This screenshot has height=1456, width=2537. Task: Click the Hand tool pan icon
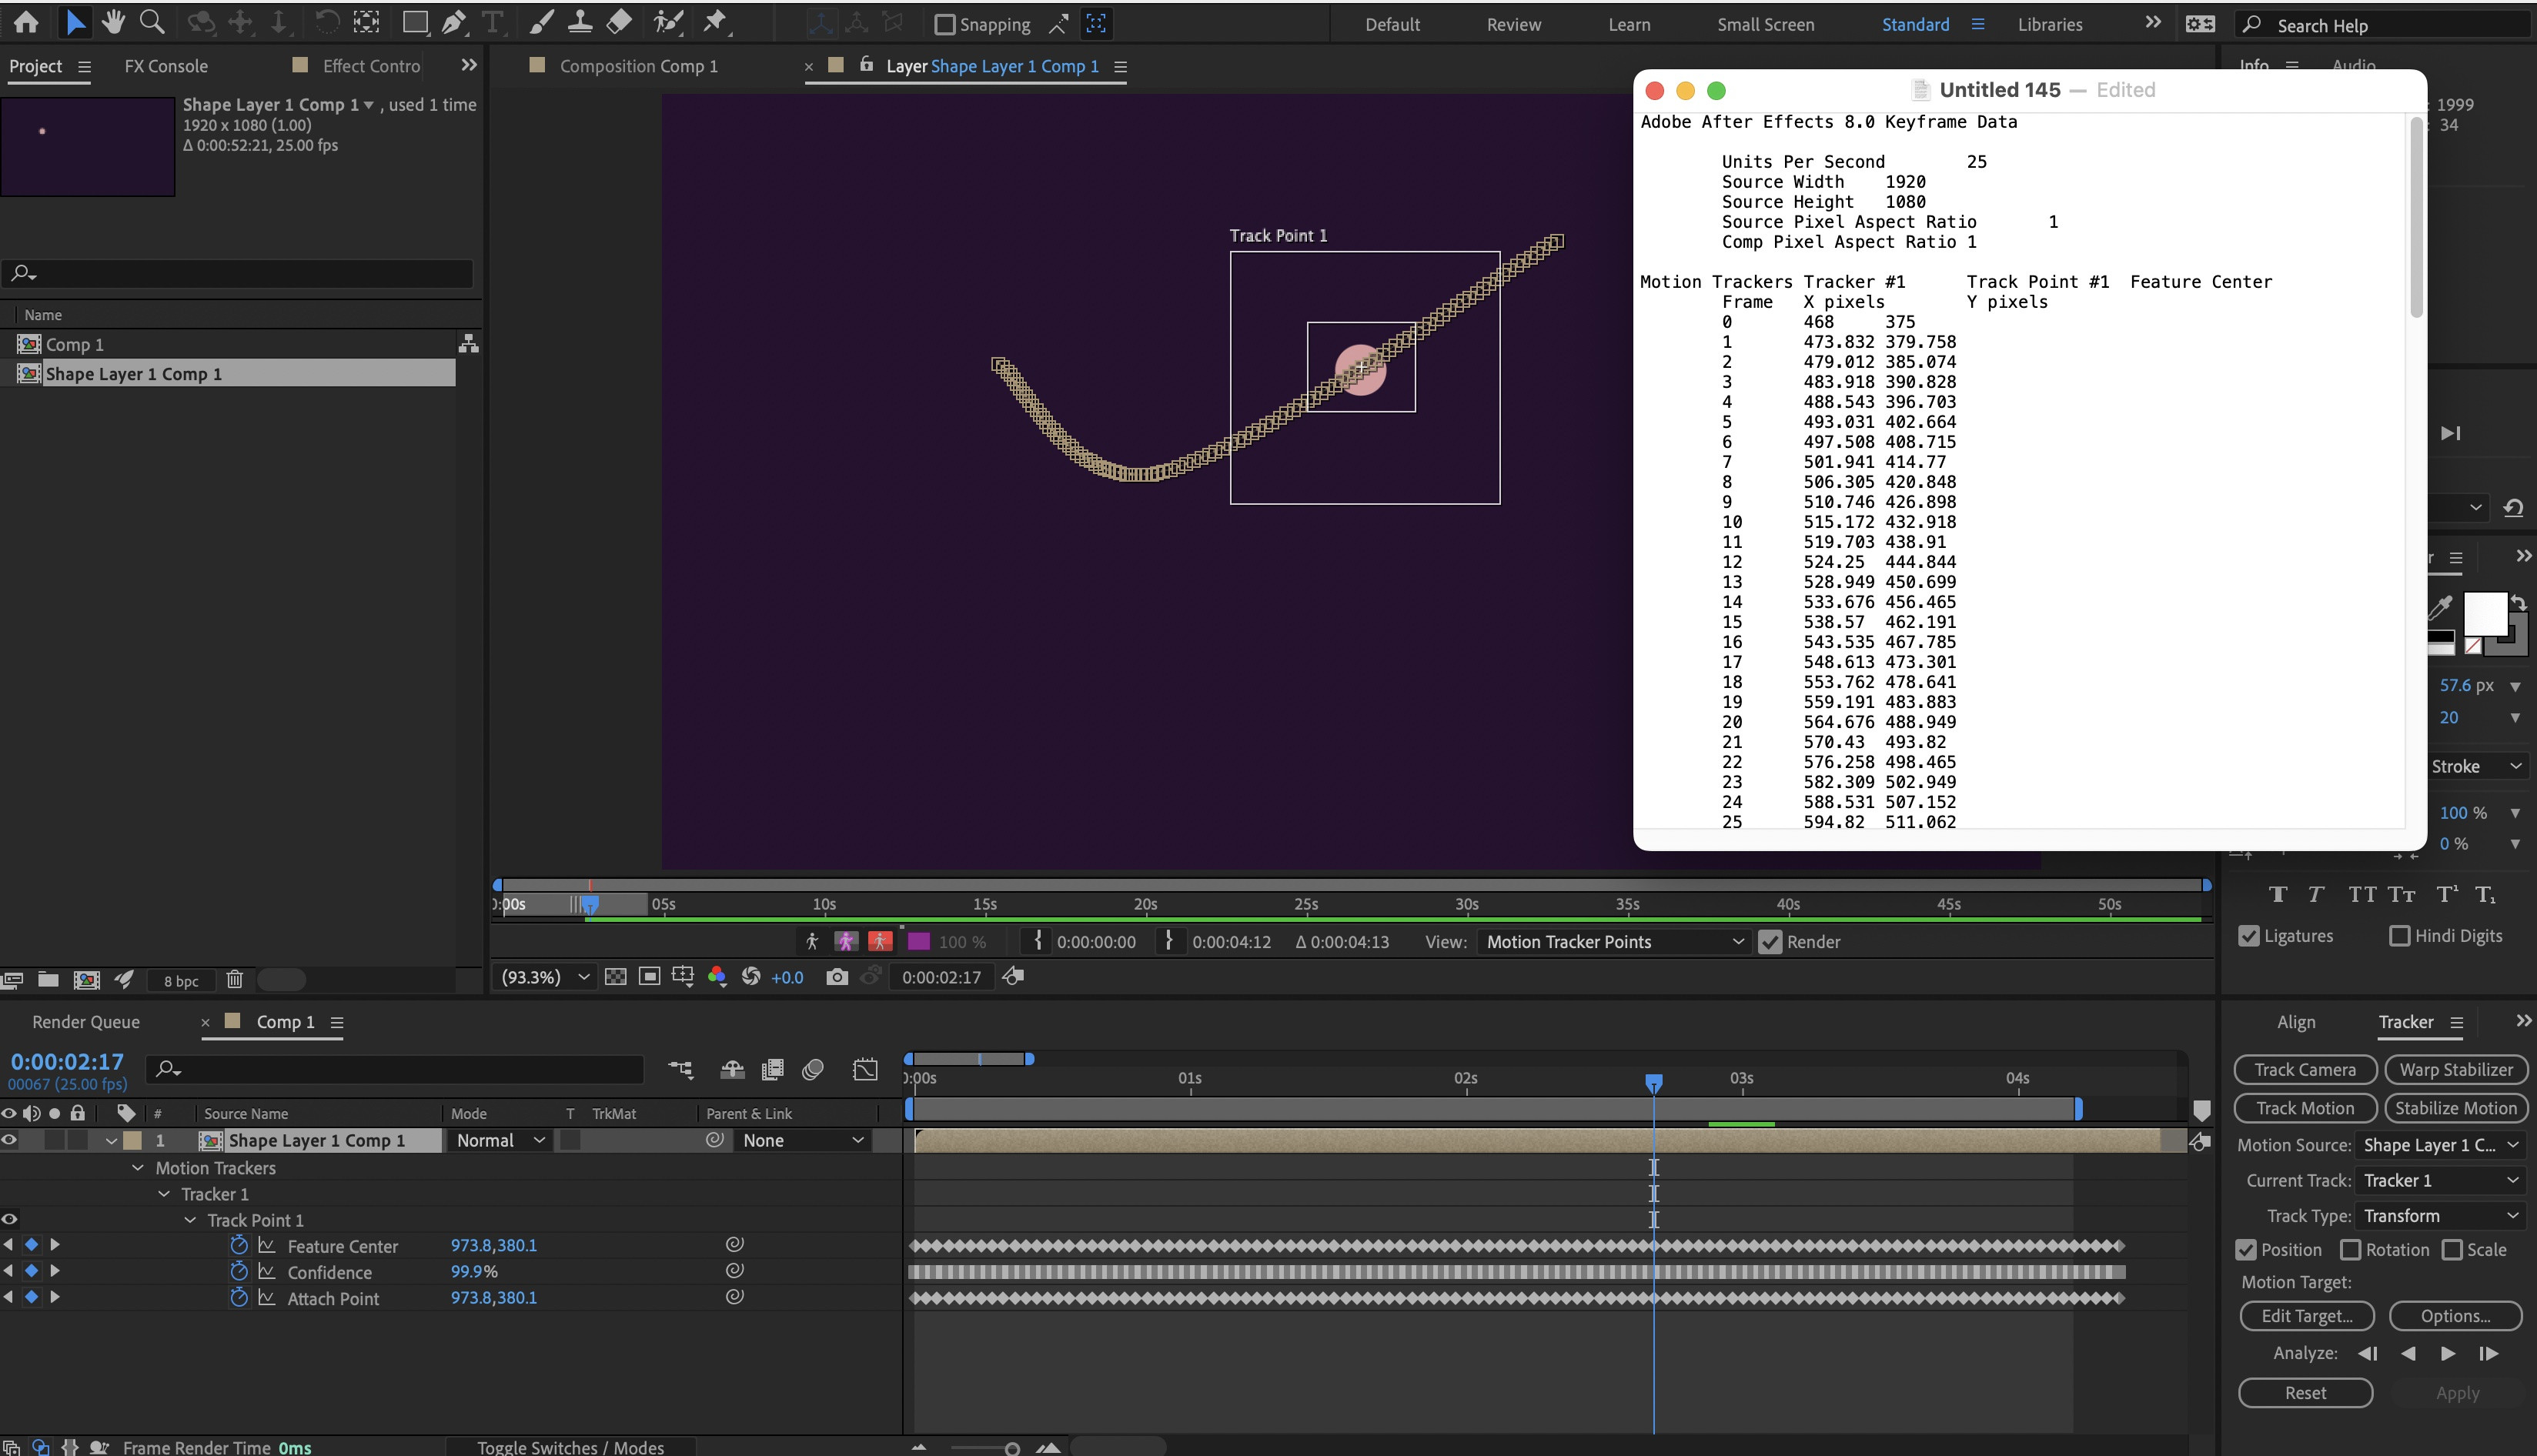[x=113, y=22]
